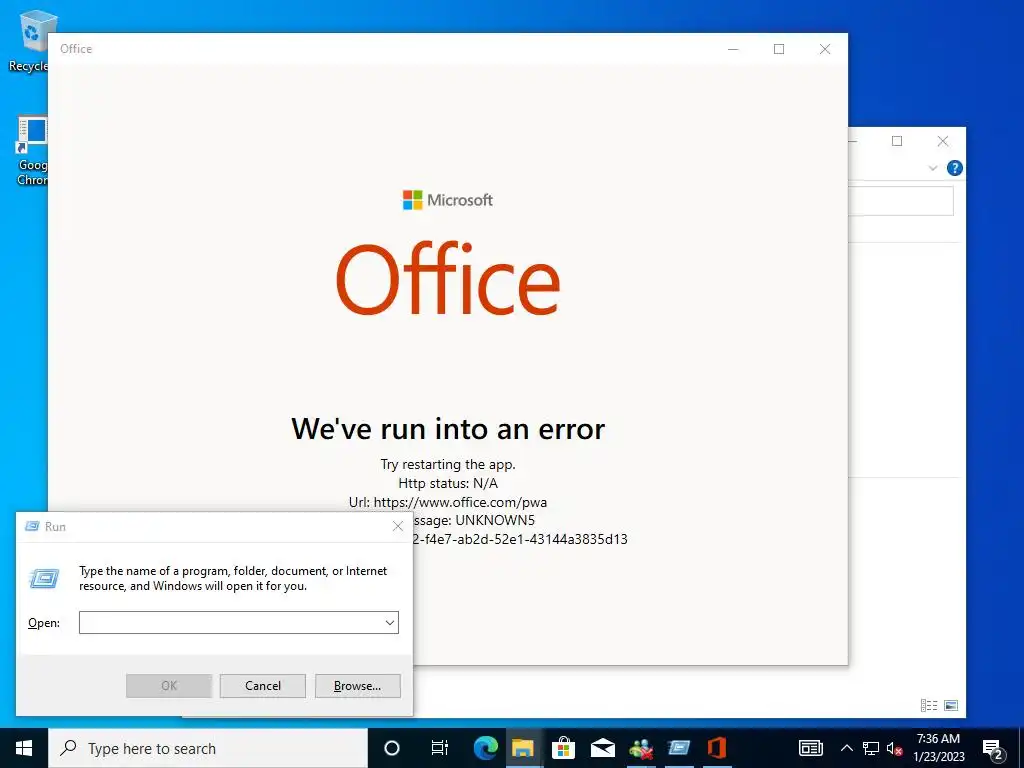Screen dimensions: 1024x768
Task: Launch Microsoft Edge from the taskbar
Action: (x=485, y=748)
